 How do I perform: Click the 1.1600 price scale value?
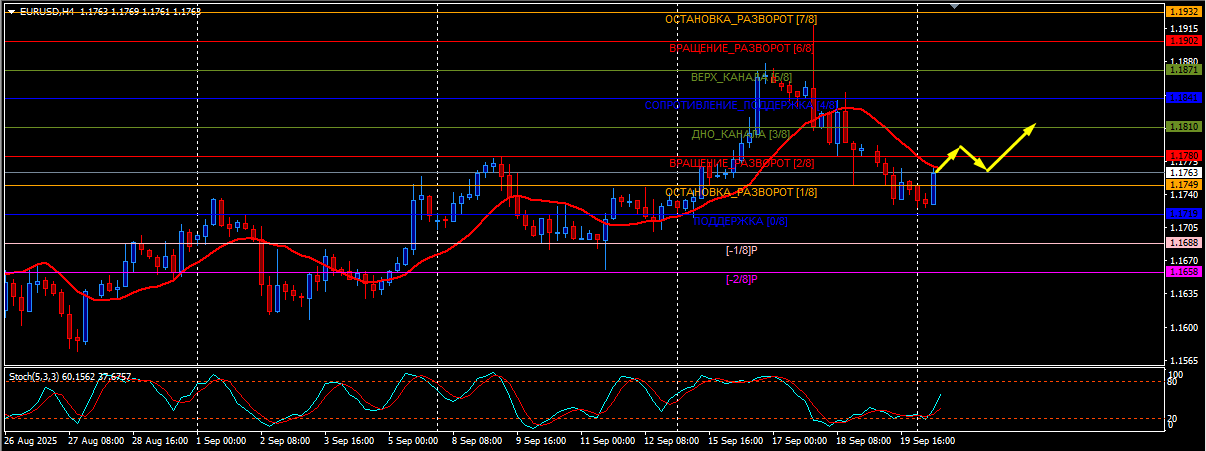[1184, 328]
